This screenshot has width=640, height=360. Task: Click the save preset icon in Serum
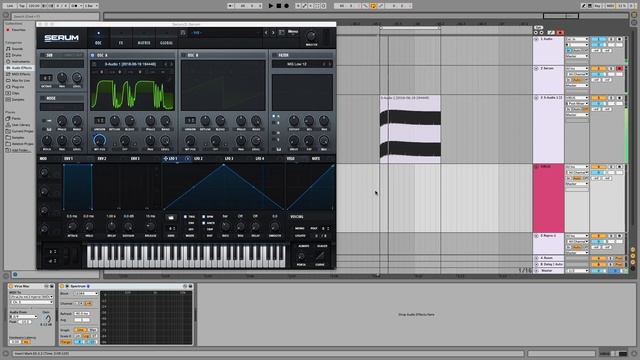pos(183,33)
